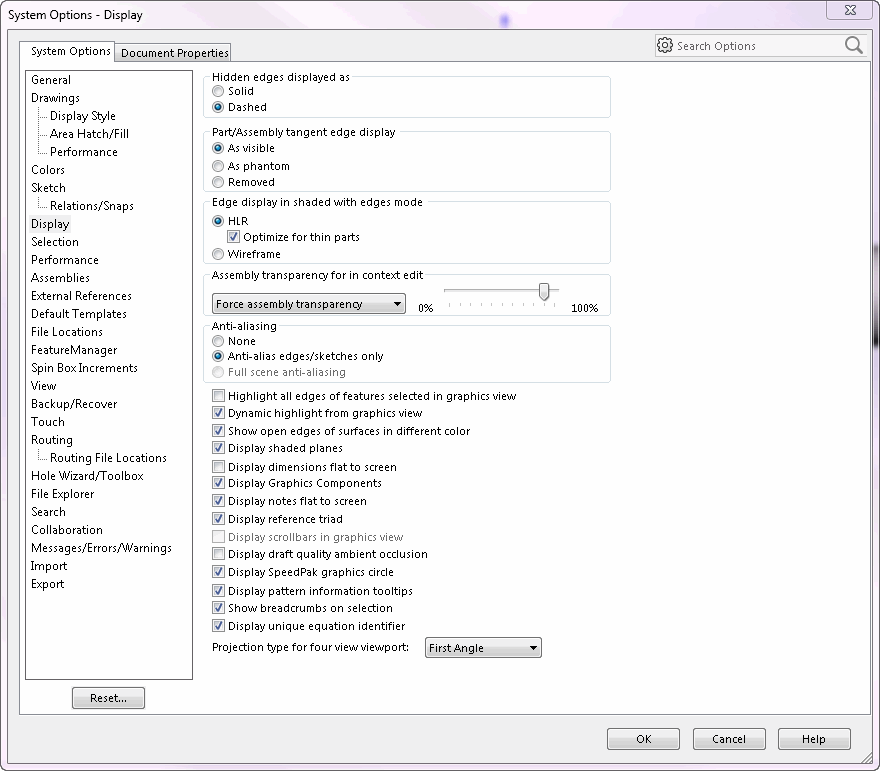Select Relations/Snaps under Sketch

pyautogui.click(x=91, y=205)
